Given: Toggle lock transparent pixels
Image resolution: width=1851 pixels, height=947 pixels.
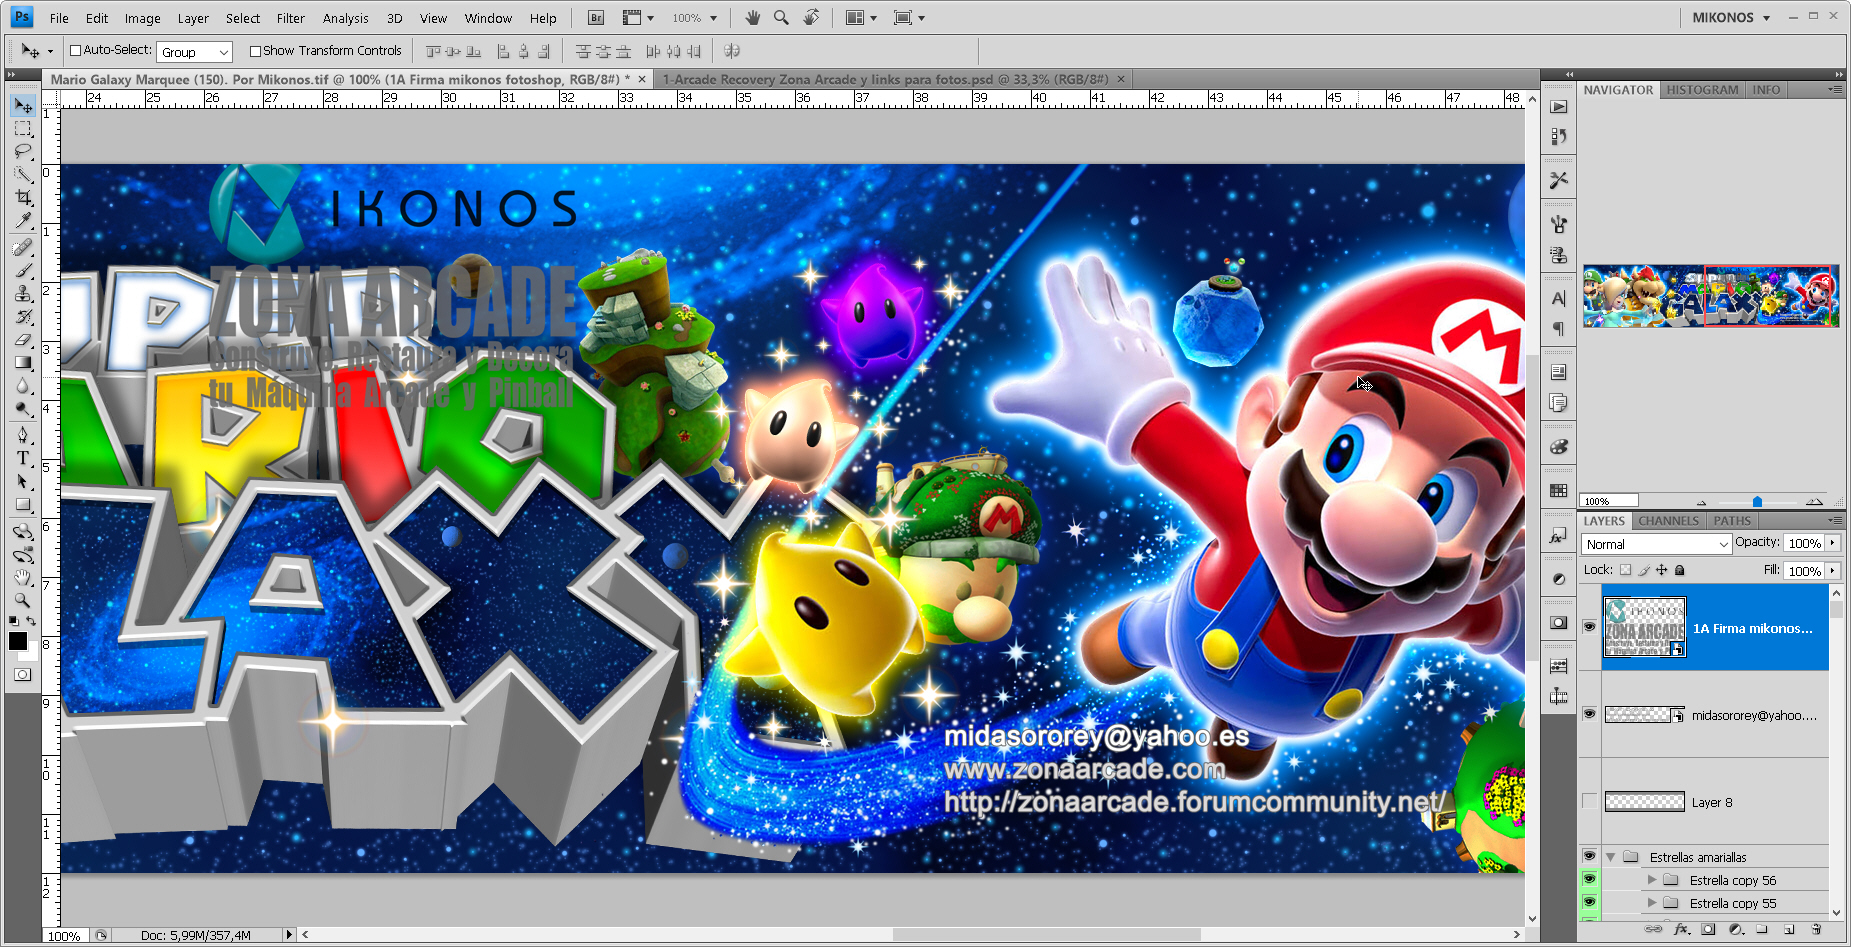Looking at the screenshot, I should (1625, 570).
